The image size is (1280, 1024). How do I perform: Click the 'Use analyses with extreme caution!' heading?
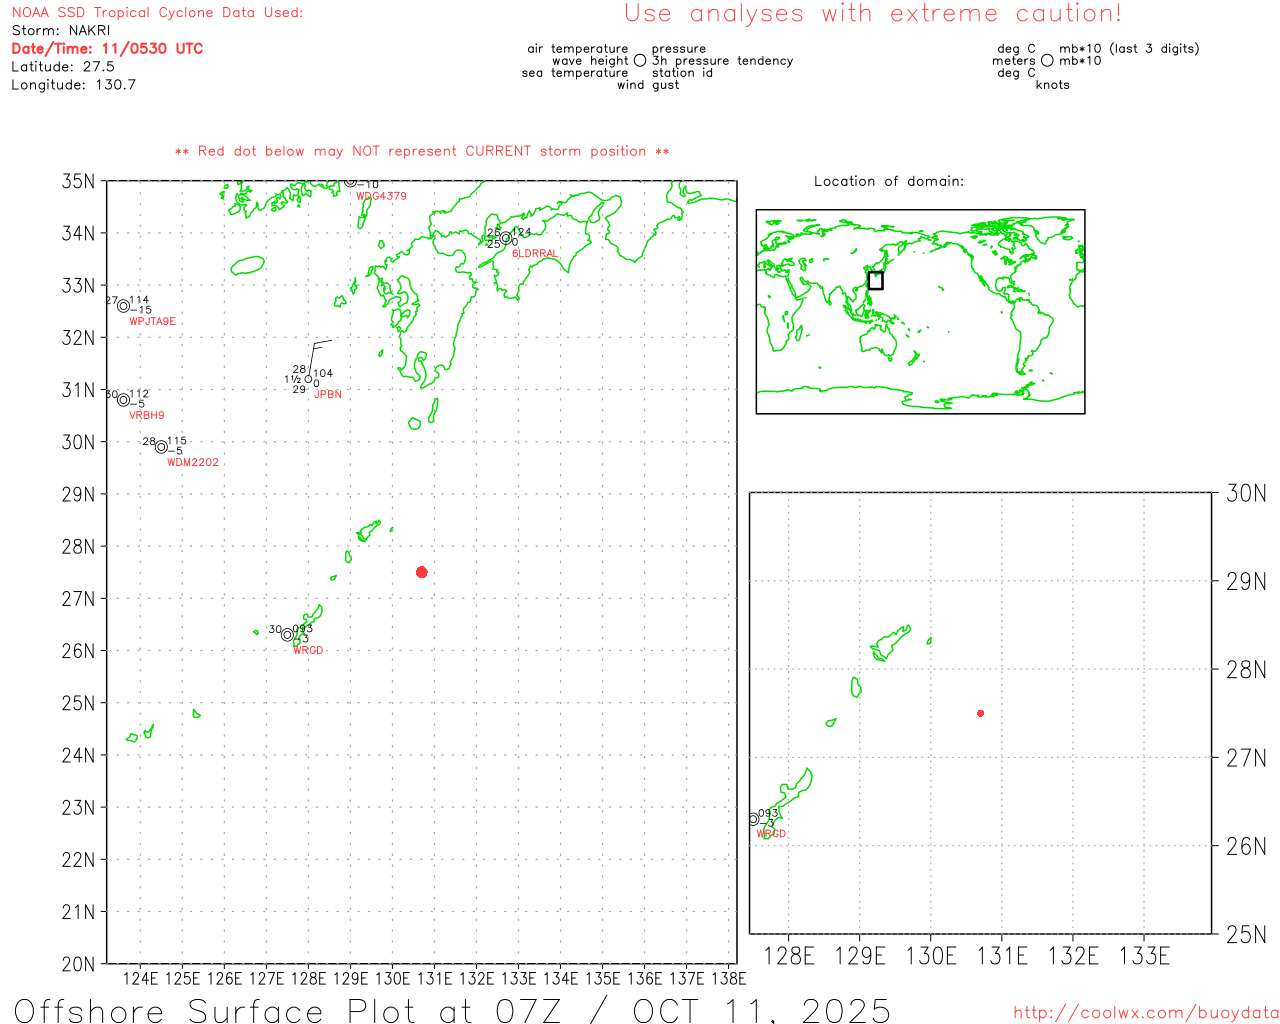[872, 14]
